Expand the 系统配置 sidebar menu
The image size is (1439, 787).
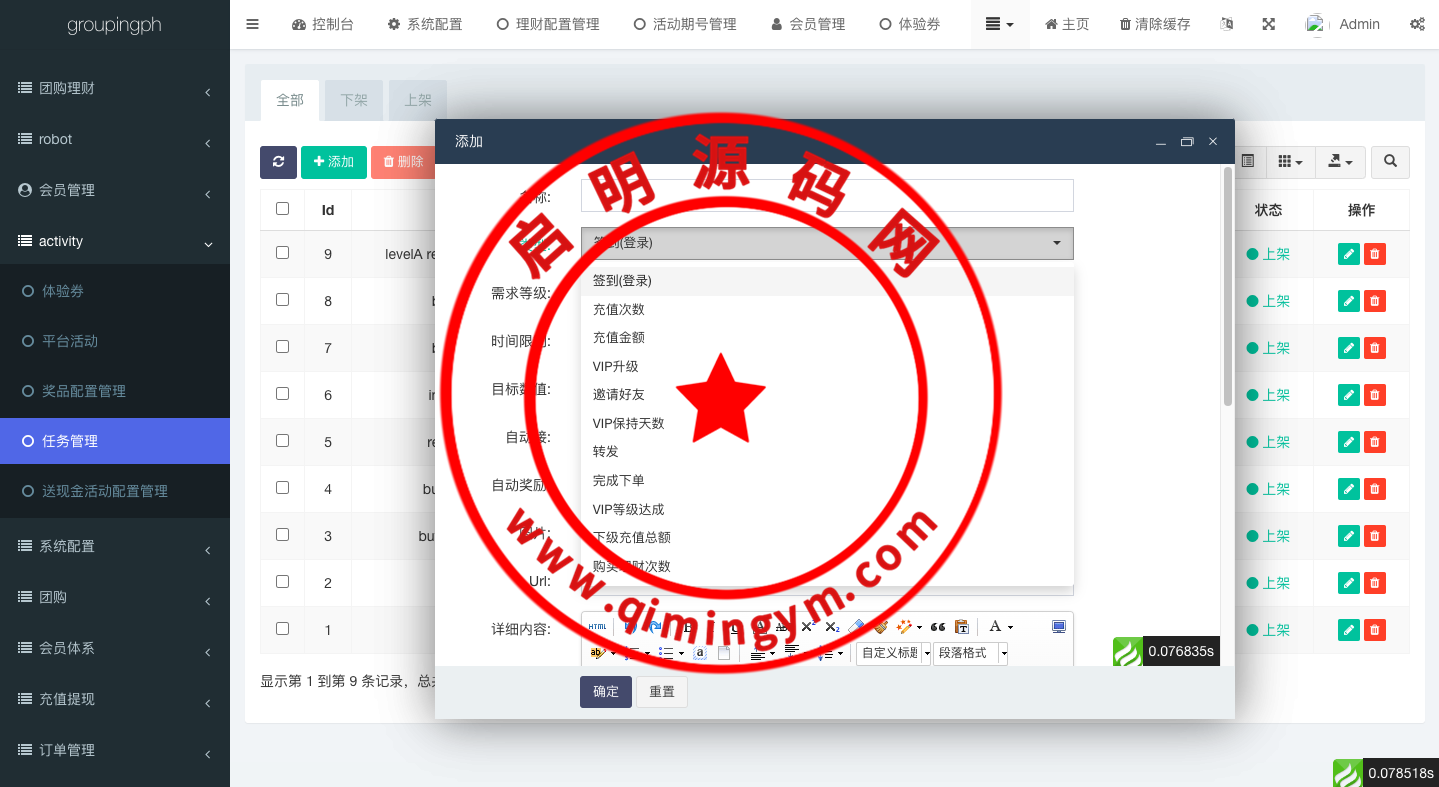115,546
